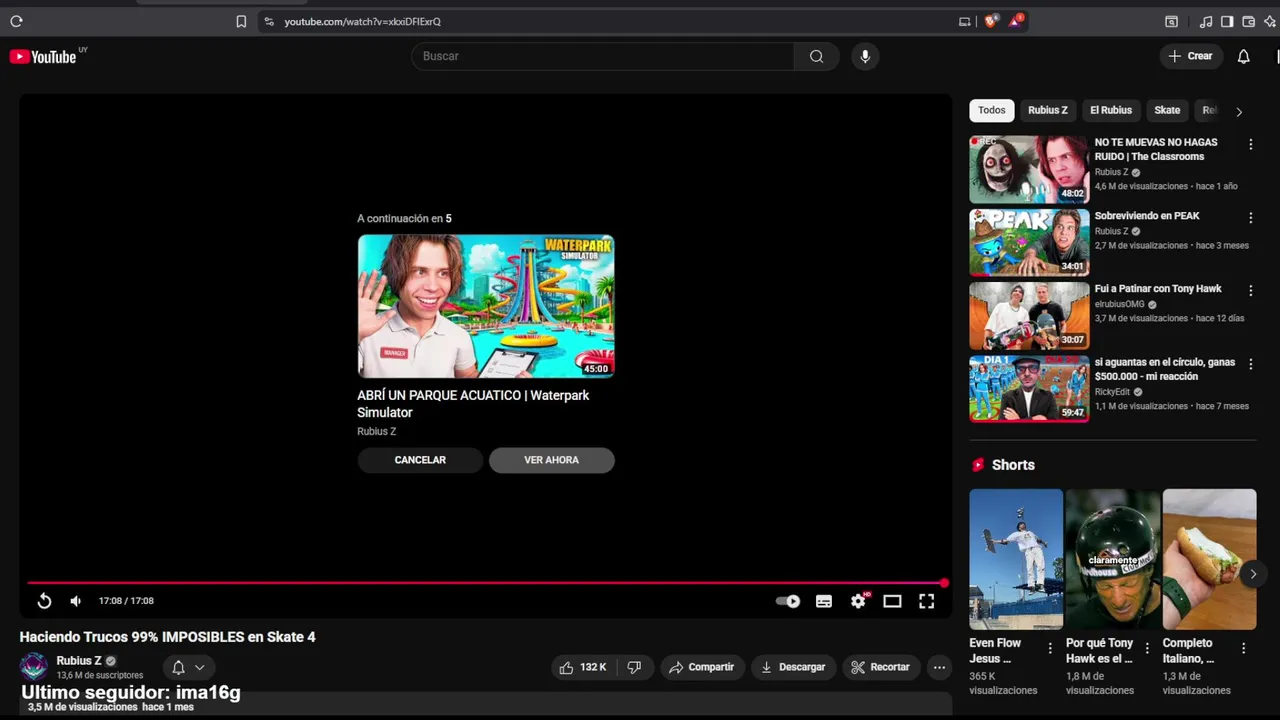Click the browser address bar URL
The height and width of the screenshot is (720, 1280).
(x=362, y=21)
